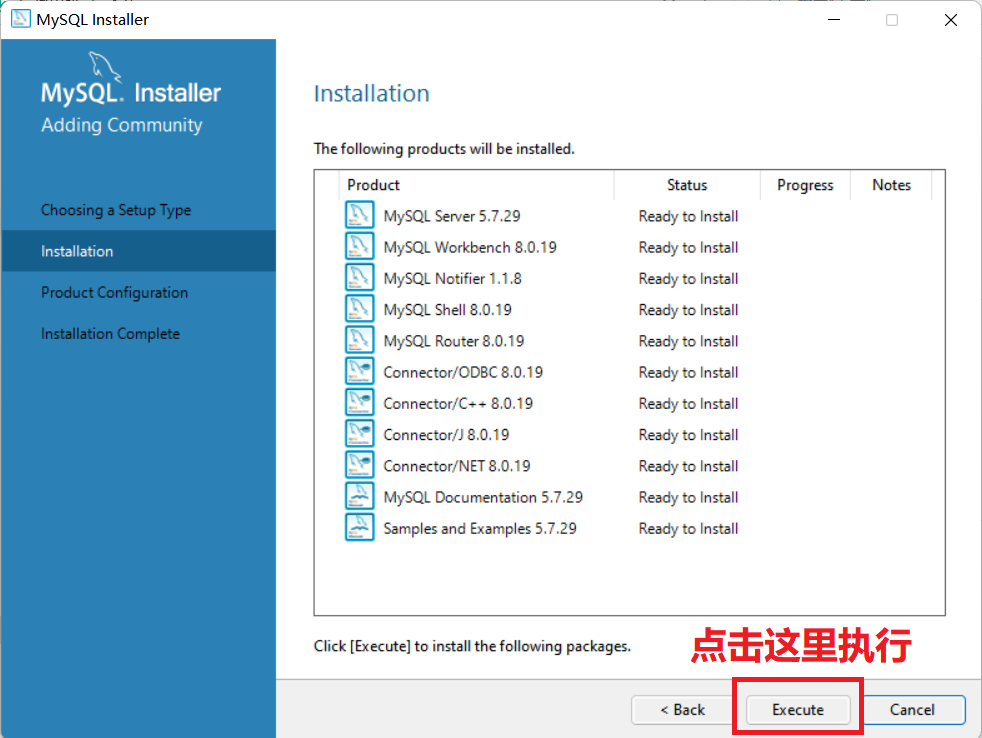Screen dimensions: 982x738
Task: Click the Connector/J 8.0.19 product icon
Action: (359, 434)
